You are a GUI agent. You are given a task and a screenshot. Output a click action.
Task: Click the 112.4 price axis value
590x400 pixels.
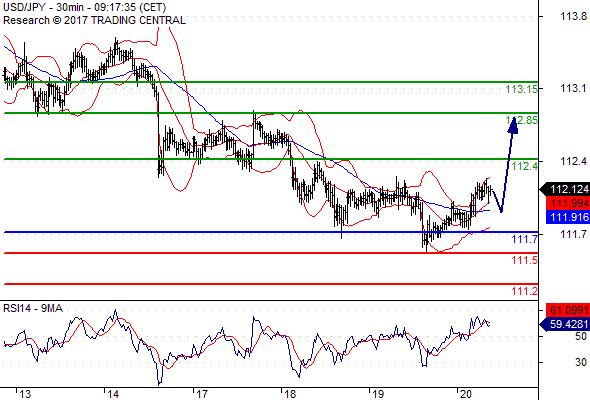(x=573, y=161)
